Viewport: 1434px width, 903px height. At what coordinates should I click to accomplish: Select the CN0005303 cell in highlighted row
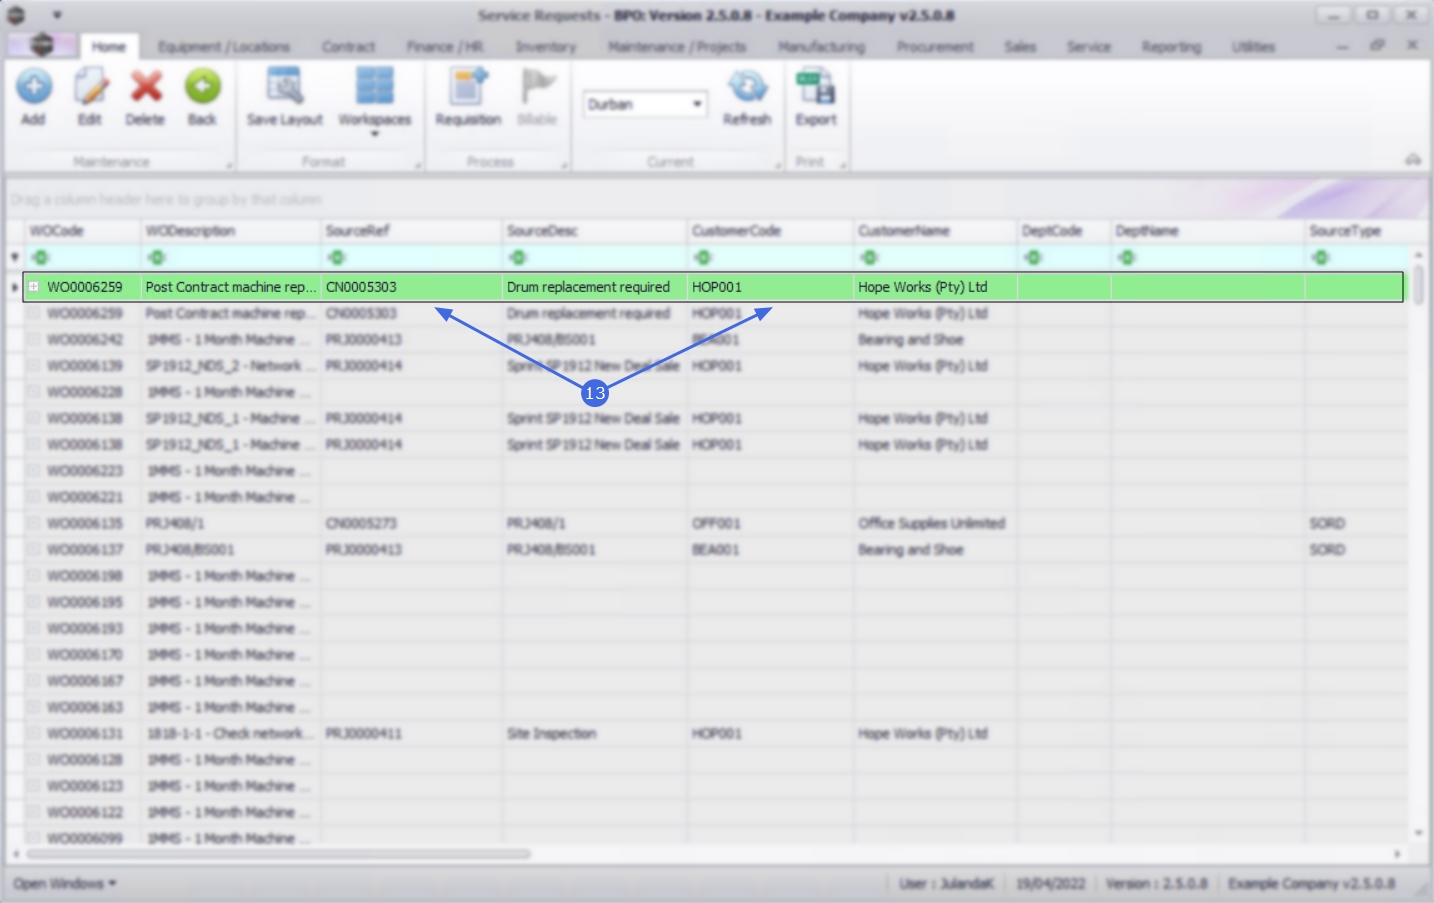point(412,287)
